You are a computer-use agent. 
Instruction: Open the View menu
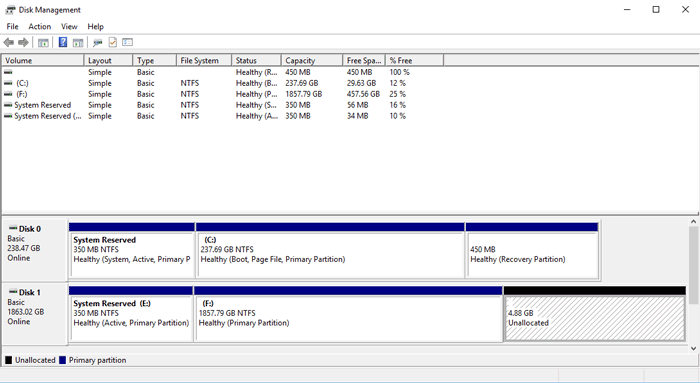pos(69,26)
